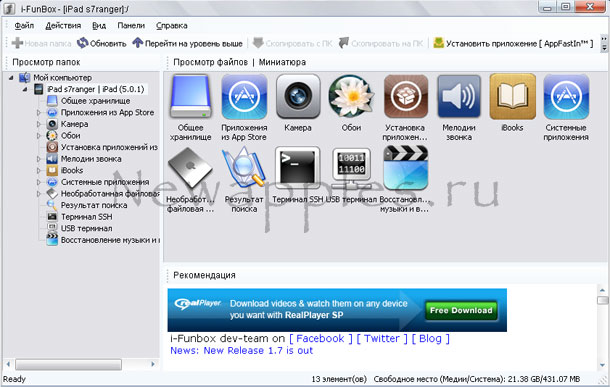Image resolution: width=610 pixels, height=387 pixels.
Task: Open the Справка menu
Action: coord(172,26)
